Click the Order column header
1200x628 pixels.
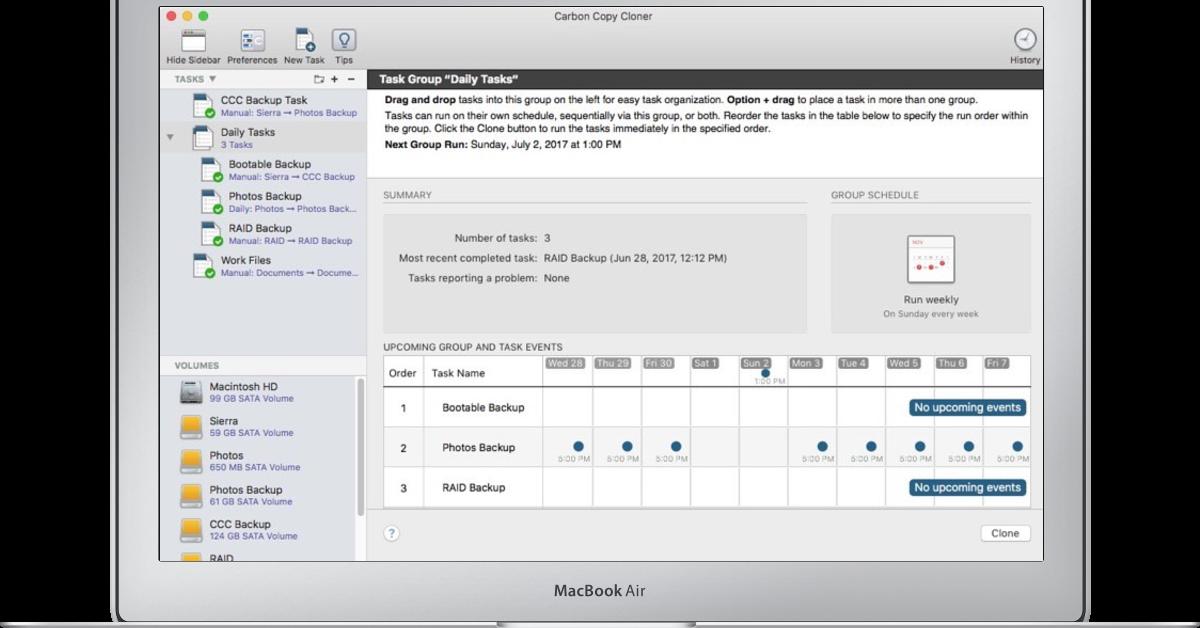tap(402, 373)
